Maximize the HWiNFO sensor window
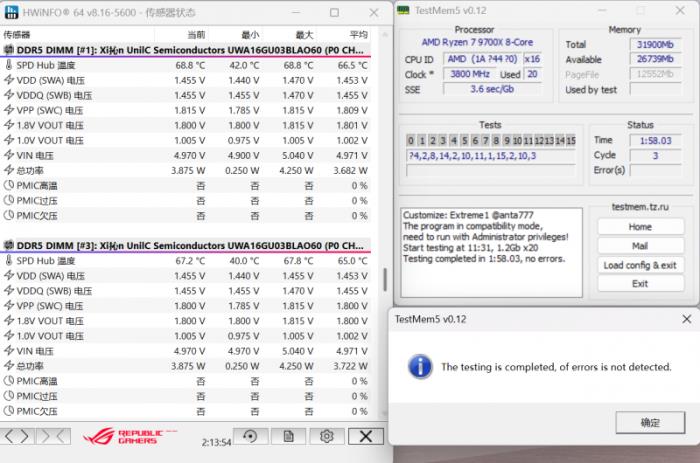700x463 pixels. 334,13
